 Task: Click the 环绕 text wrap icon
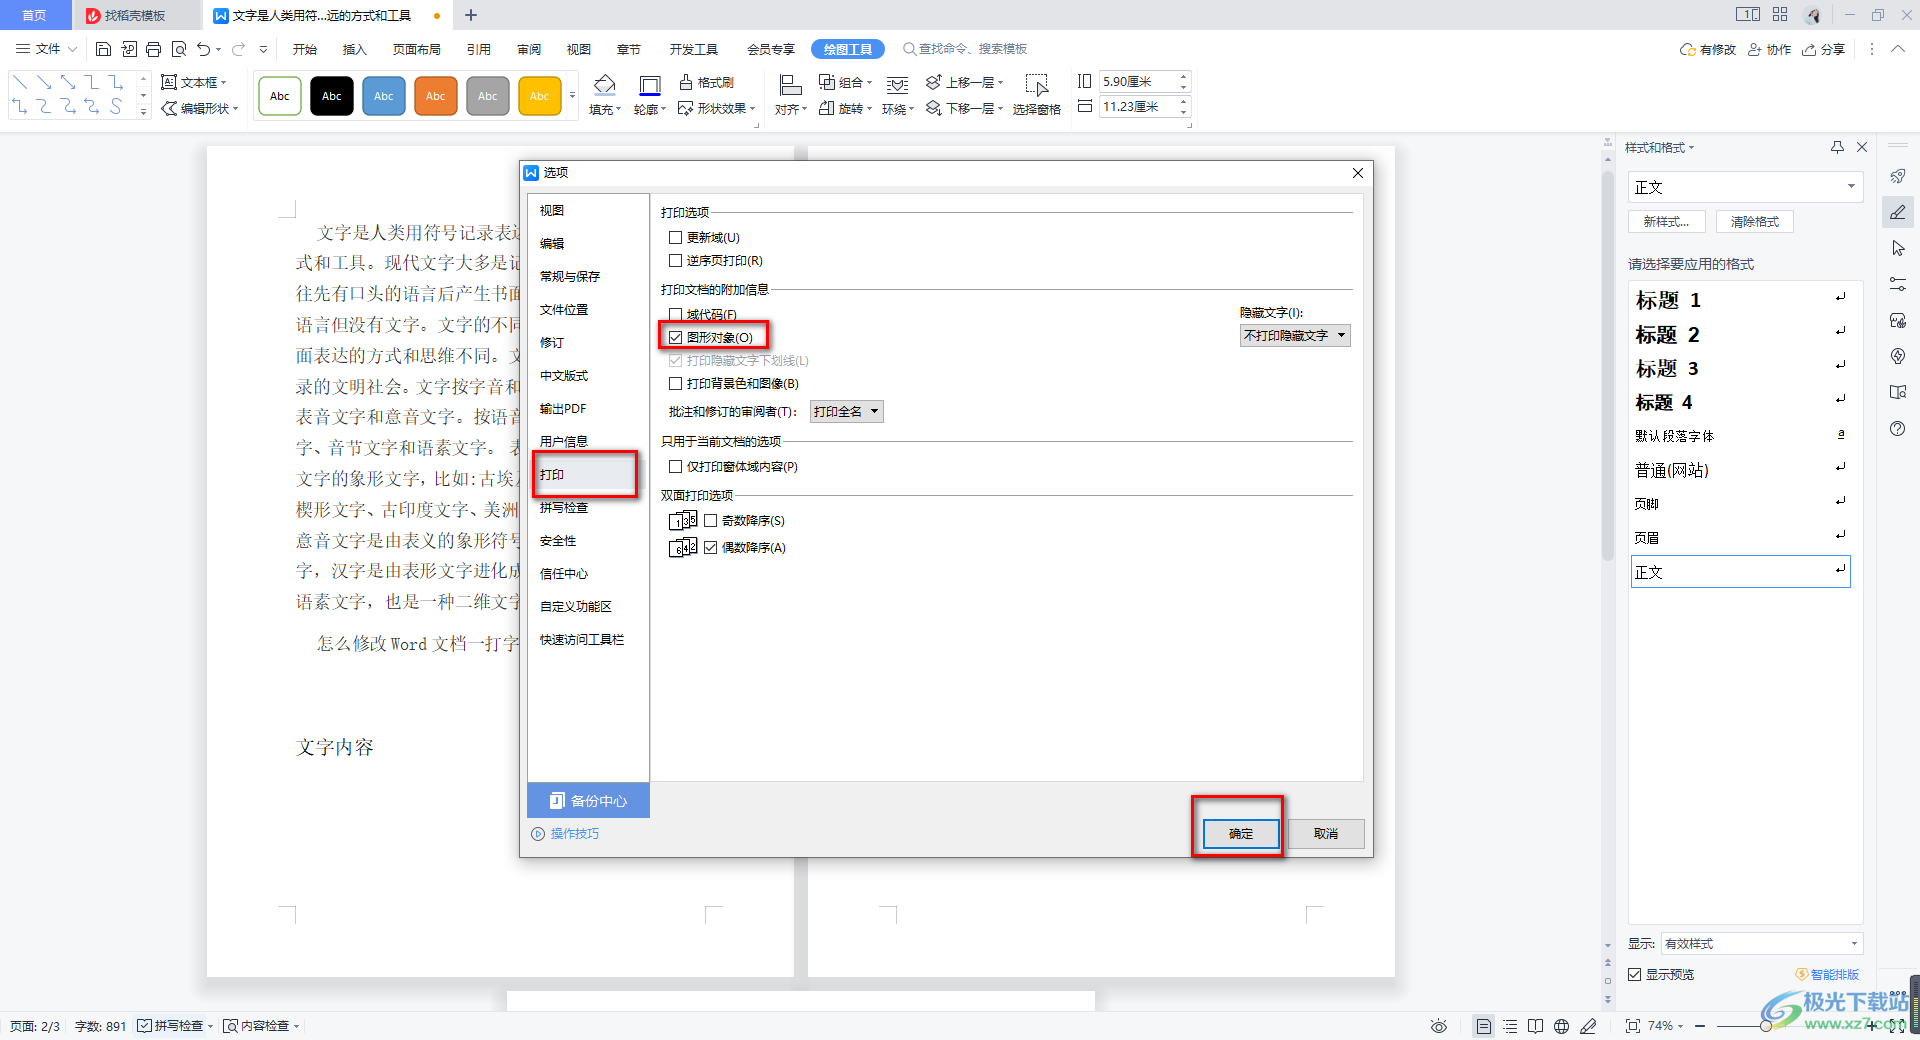pos(897,86)
